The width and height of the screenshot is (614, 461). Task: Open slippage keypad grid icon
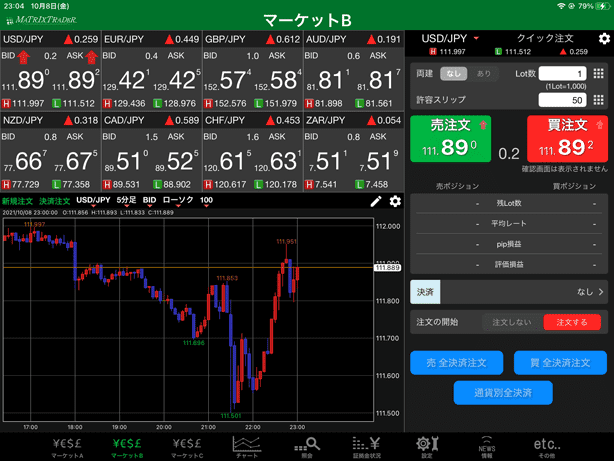[598, 100]
